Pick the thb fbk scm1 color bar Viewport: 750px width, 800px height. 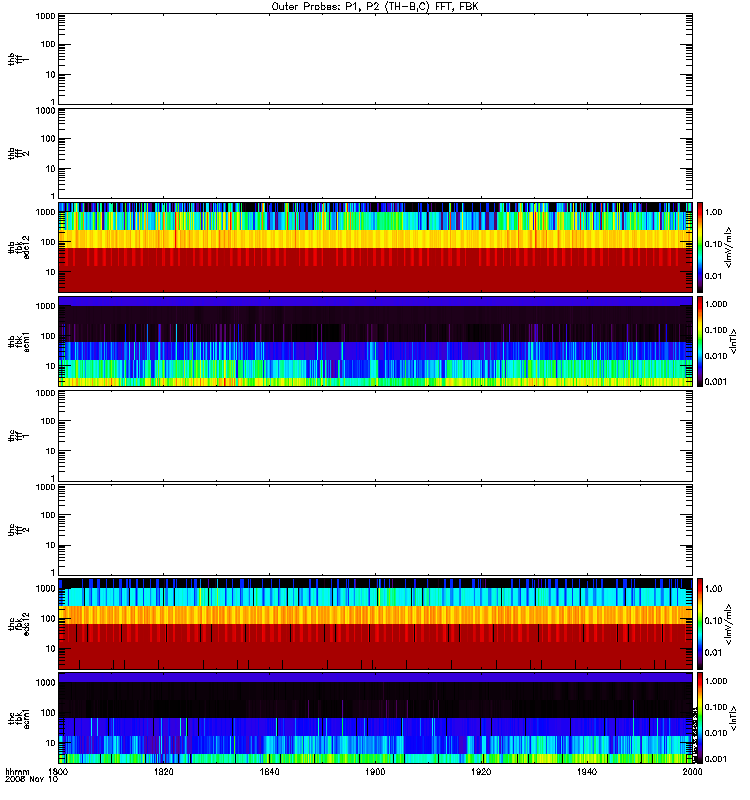pyautogui.click(x=700, y=342)
